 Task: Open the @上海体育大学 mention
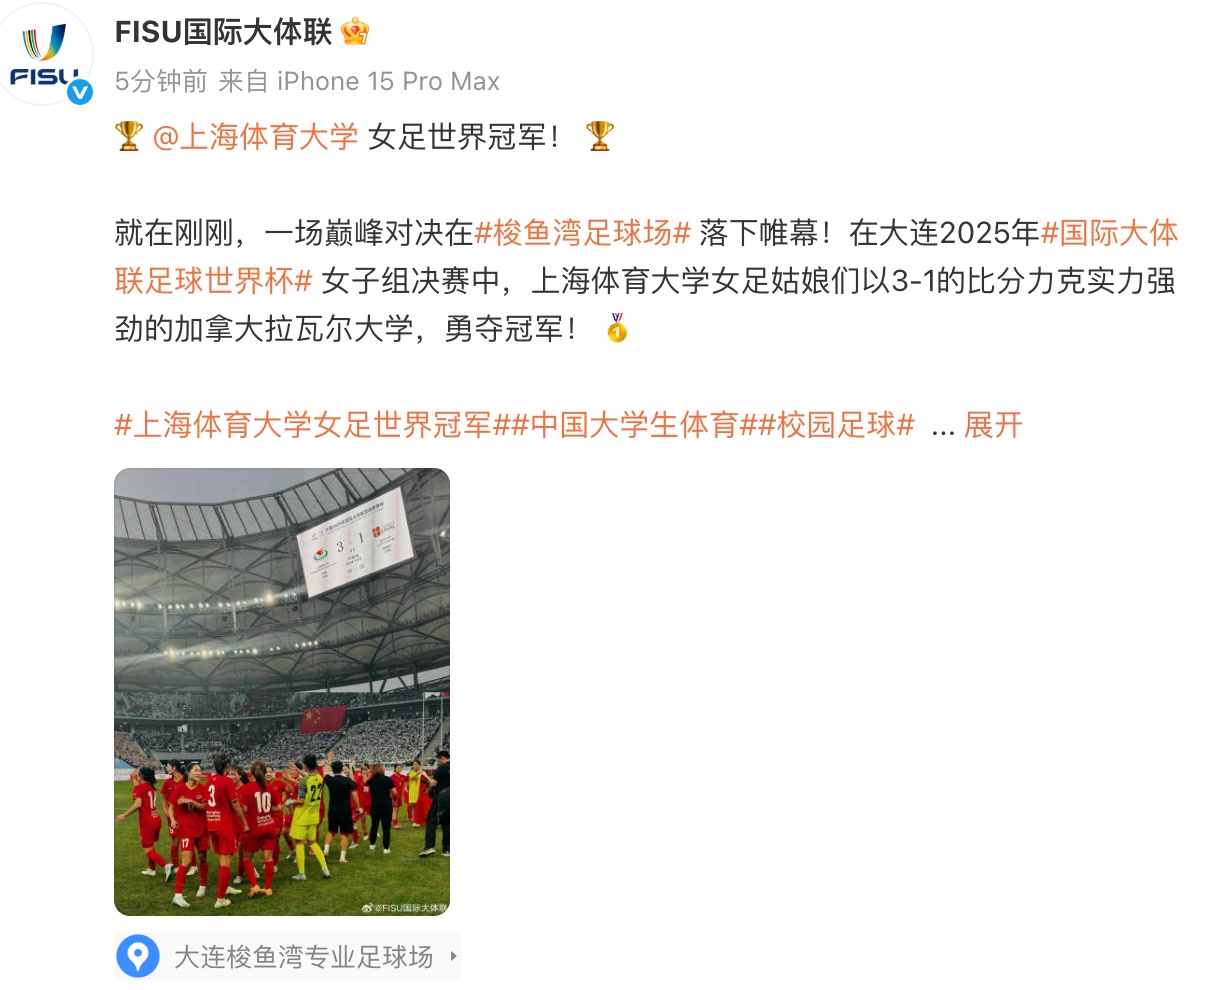coord(255,136)
